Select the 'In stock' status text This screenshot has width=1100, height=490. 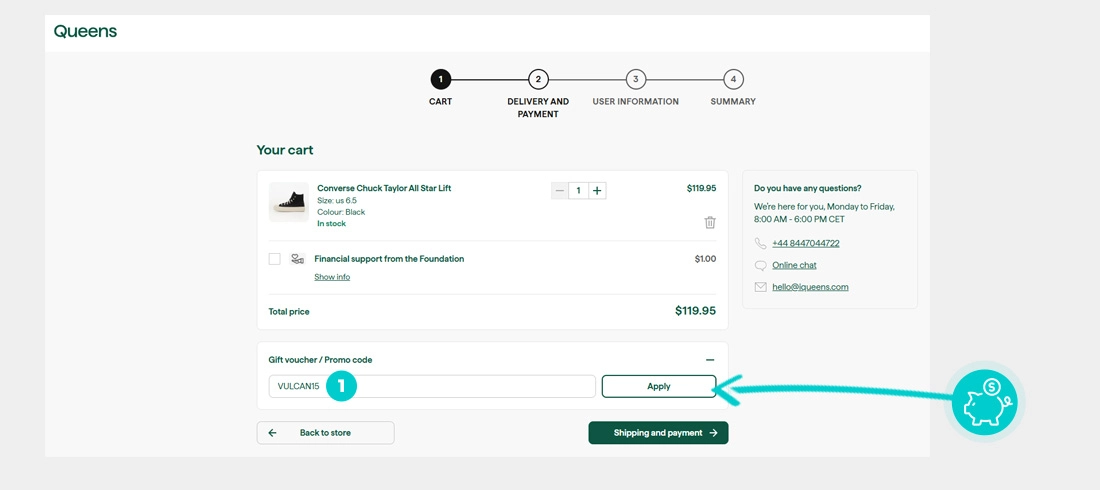331,224
